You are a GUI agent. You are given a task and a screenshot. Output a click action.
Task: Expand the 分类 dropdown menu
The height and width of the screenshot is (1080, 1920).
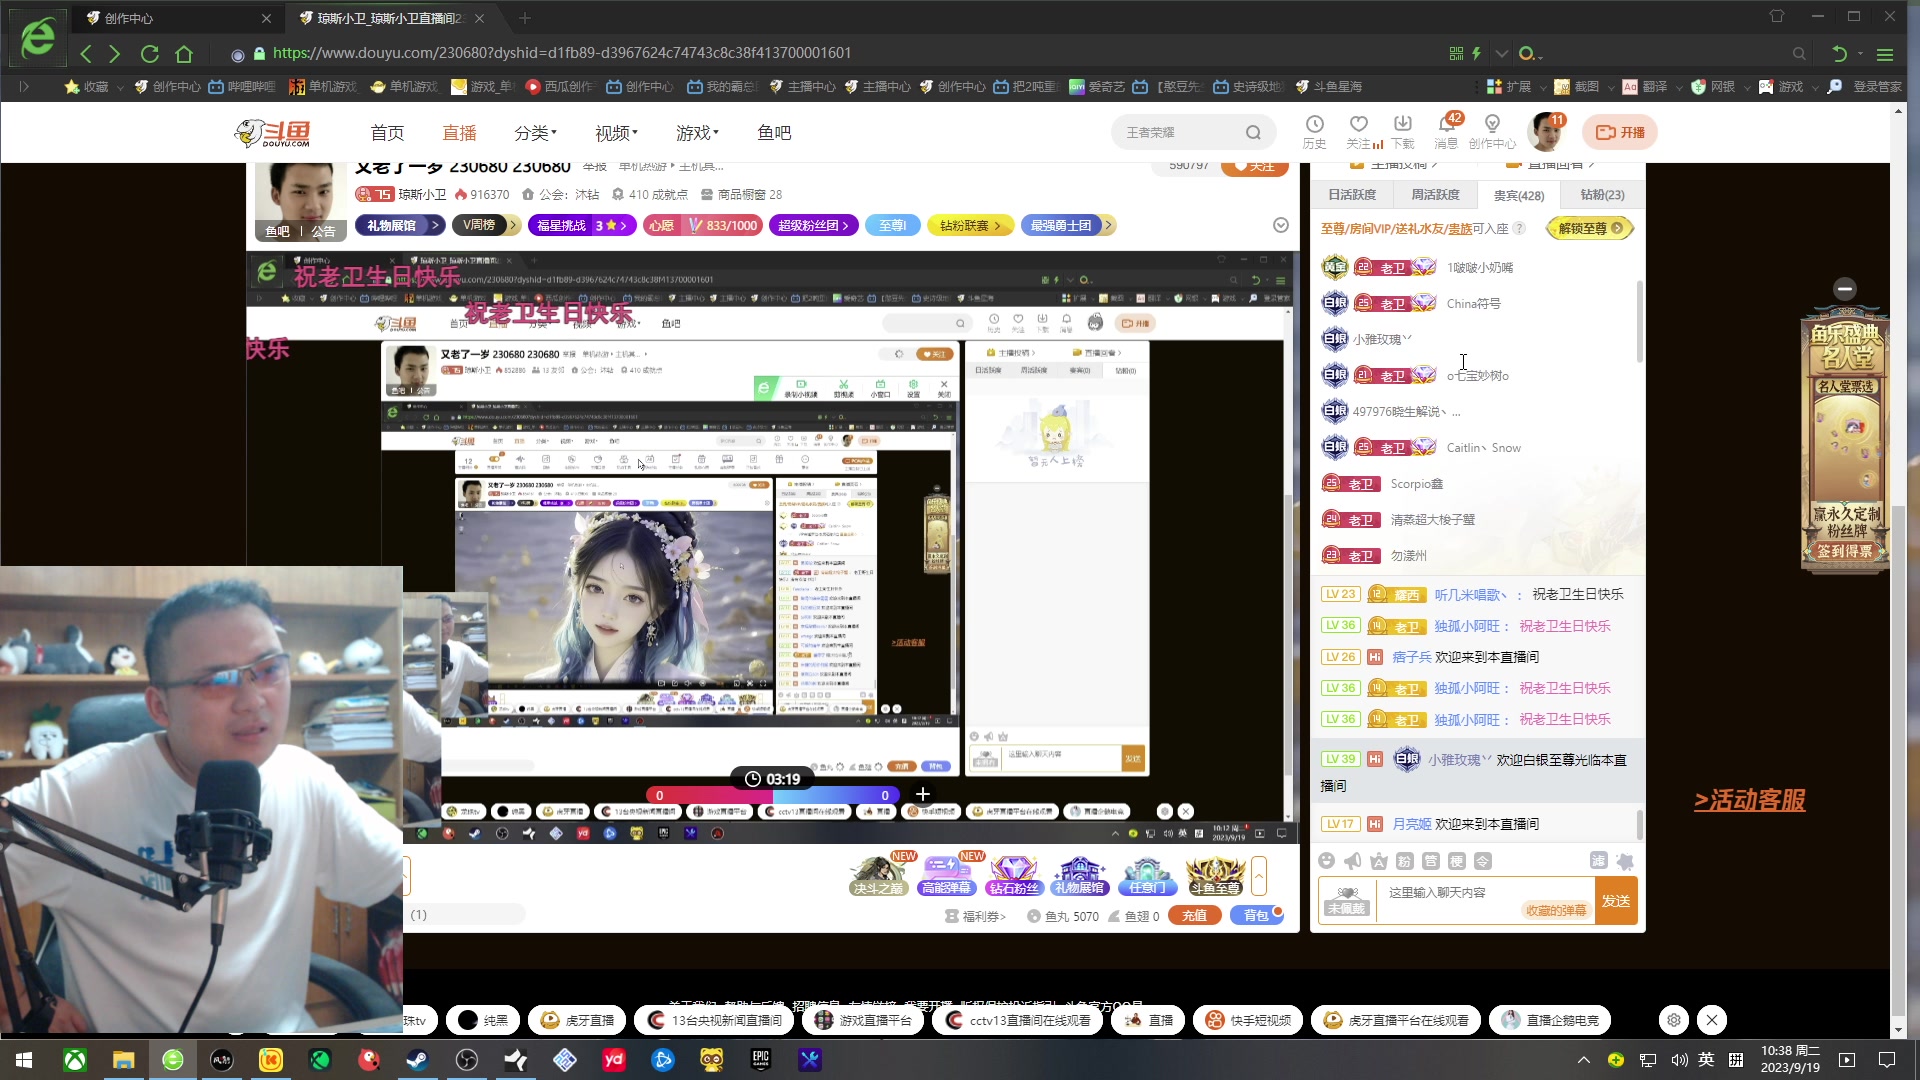click(535, 133)
